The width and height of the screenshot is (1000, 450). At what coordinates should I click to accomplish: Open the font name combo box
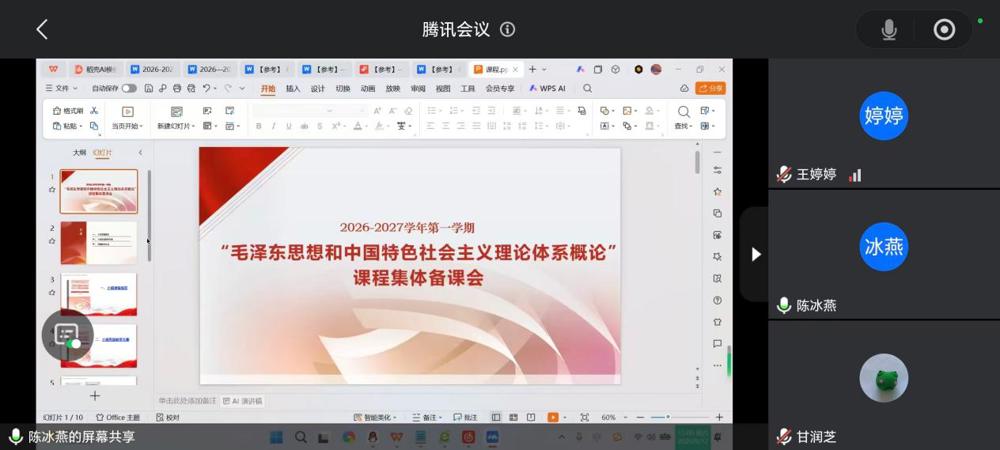(293, 111)
